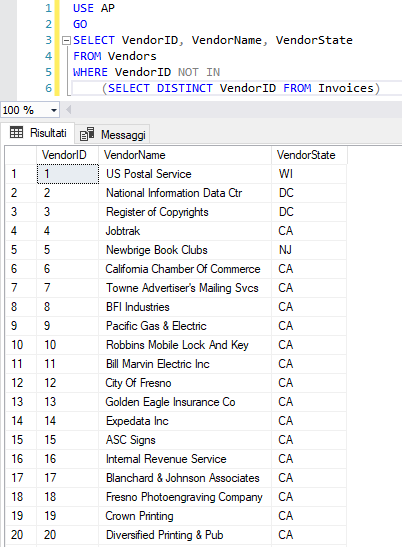Click the BFI Industries cell

[x=185, y=307]
